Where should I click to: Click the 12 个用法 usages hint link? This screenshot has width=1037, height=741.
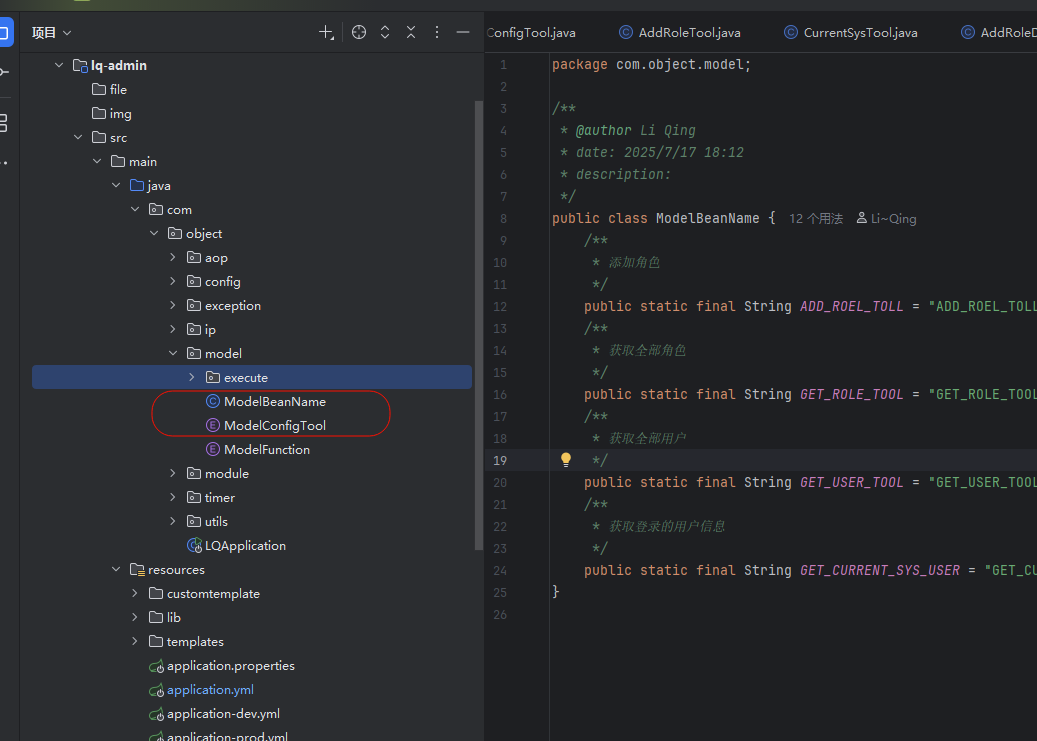pyautogui.click(x=816, y=219)
